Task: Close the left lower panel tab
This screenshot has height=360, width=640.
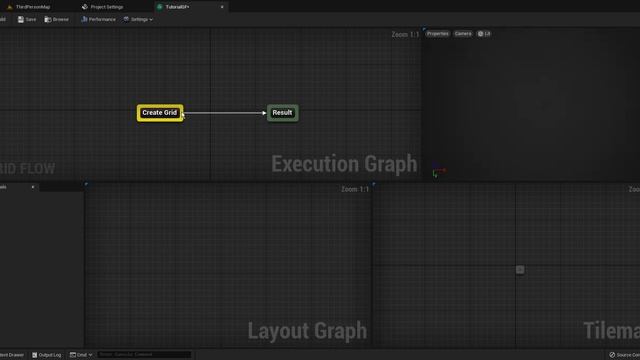Action: [33, 187]
